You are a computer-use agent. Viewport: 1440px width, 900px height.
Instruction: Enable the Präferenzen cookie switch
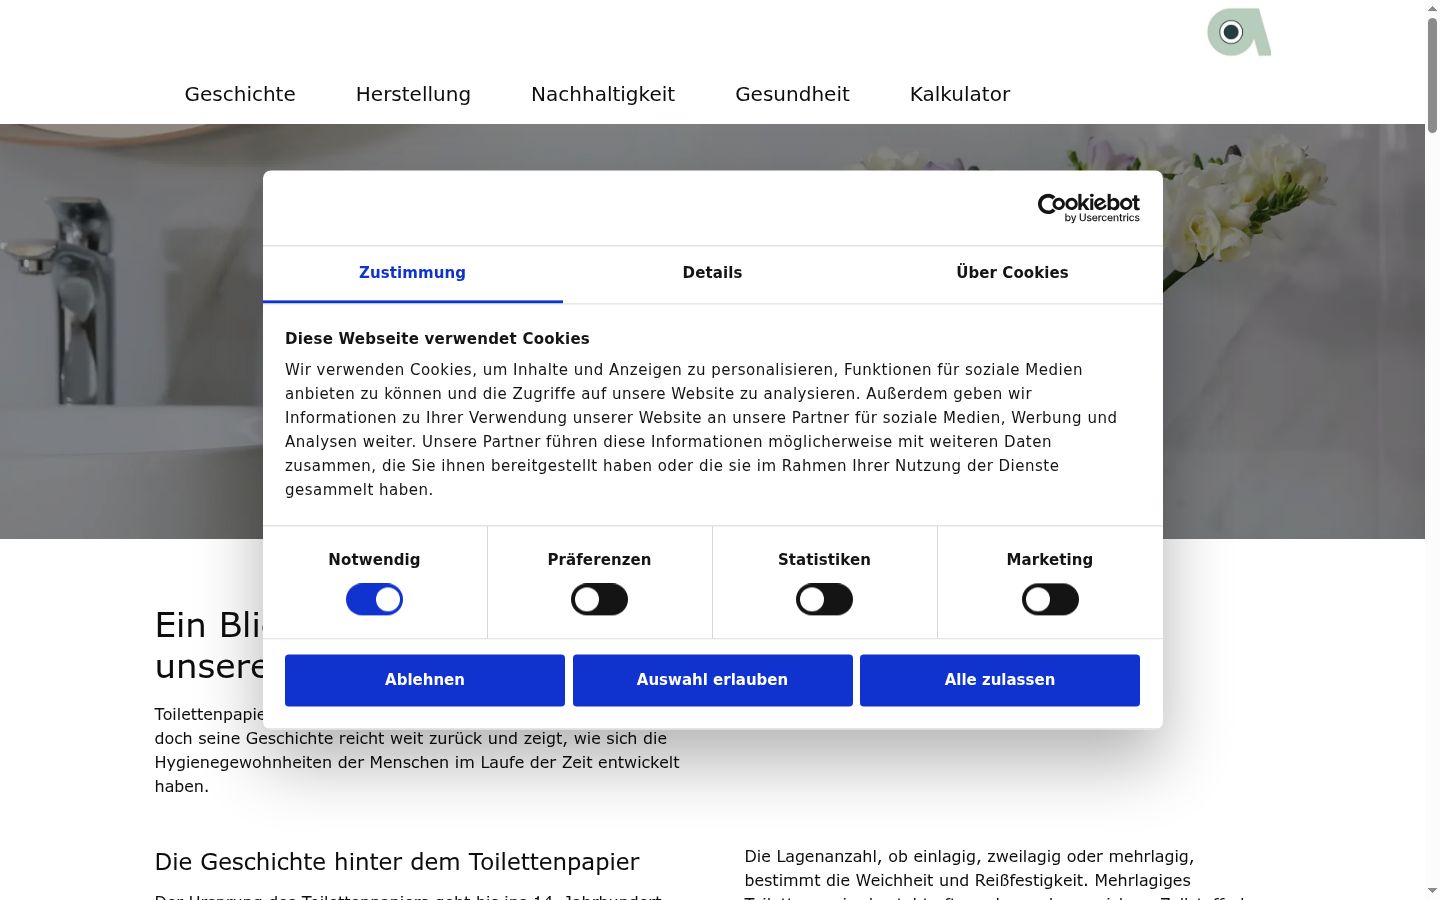point(599,600)
